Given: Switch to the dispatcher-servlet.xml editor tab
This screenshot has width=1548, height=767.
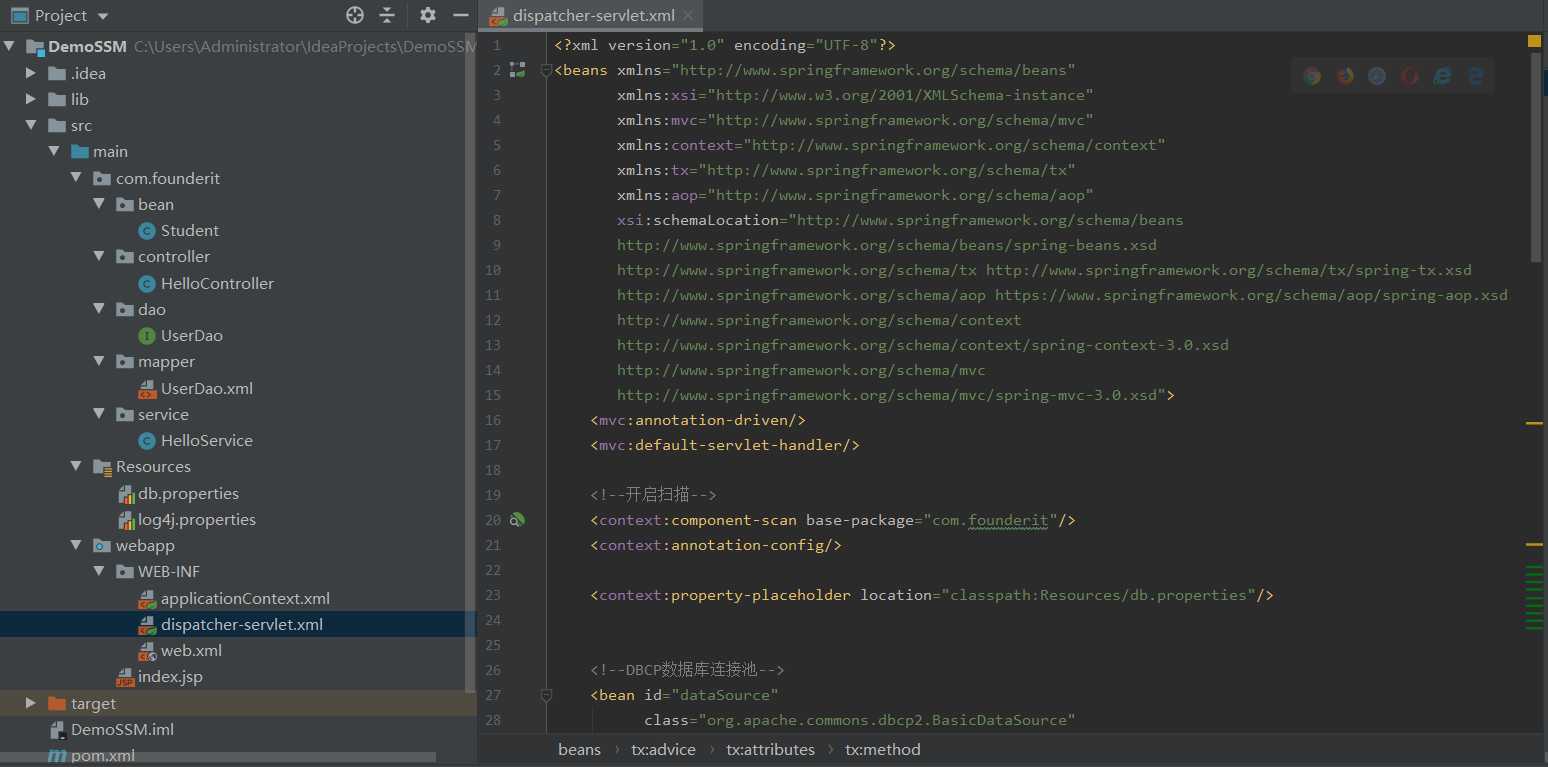Looking at the screenshot, I should pyautogui.click(x=593, y=16).
